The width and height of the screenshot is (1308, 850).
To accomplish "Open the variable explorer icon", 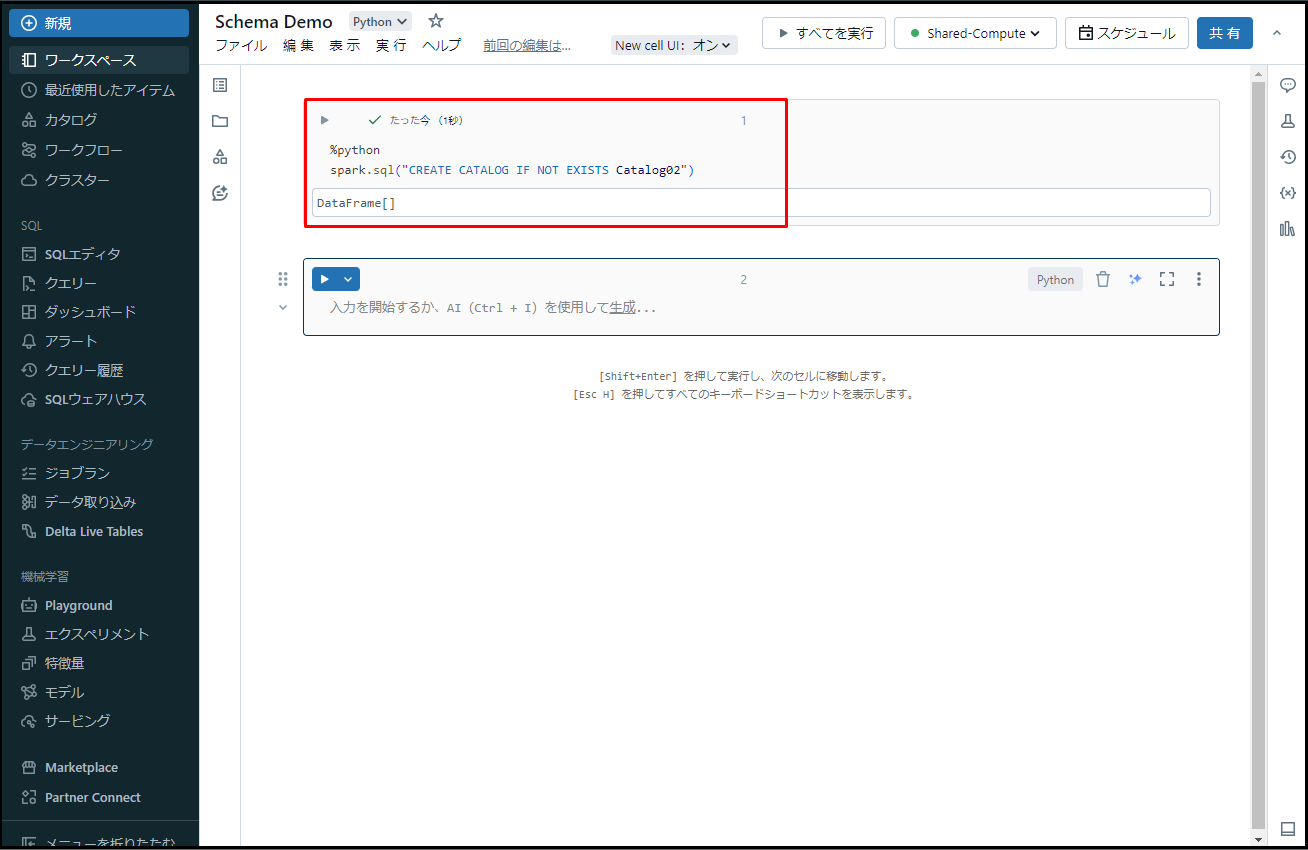I will tap(1288, 193).
